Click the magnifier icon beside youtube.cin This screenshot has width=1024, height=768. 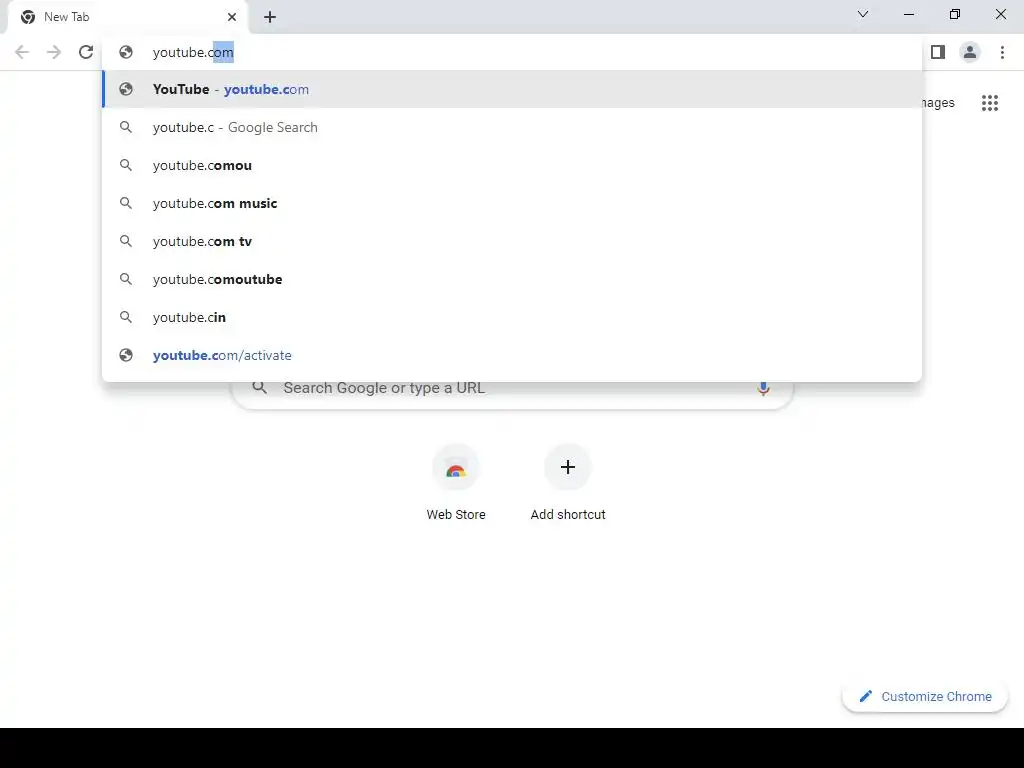coord(126,317)
